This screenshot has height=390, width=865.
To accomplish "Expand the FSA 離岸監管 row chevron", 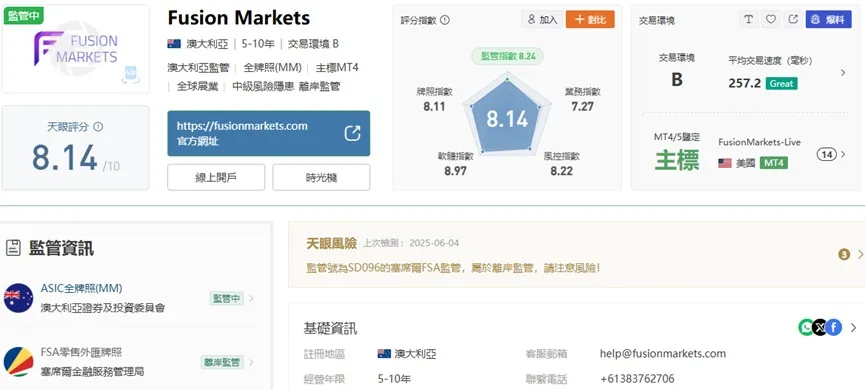I will pyautogui.click(x=251, y=362).
